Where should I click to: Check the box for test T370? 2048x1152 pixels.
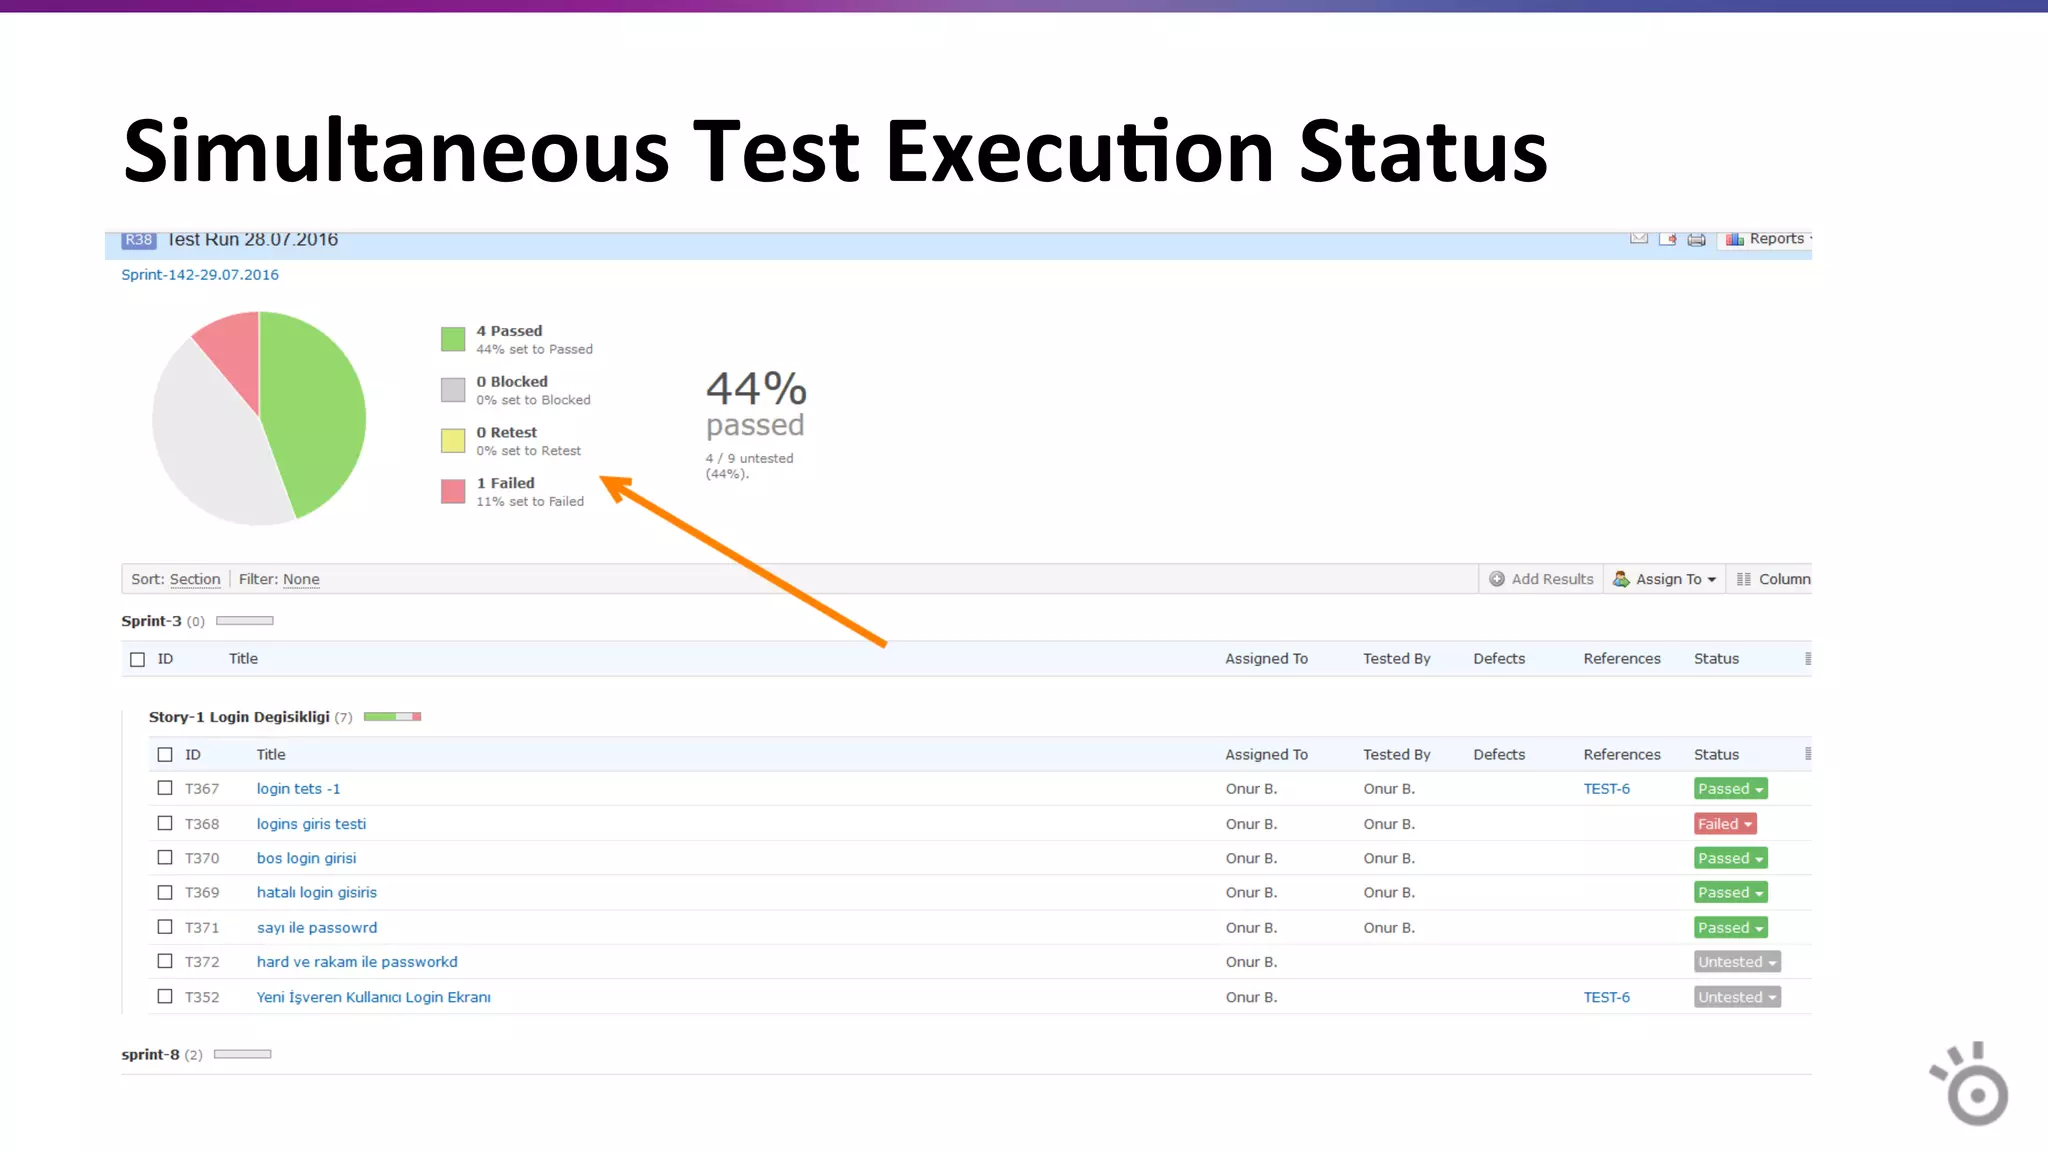click(x=165, y=857)
